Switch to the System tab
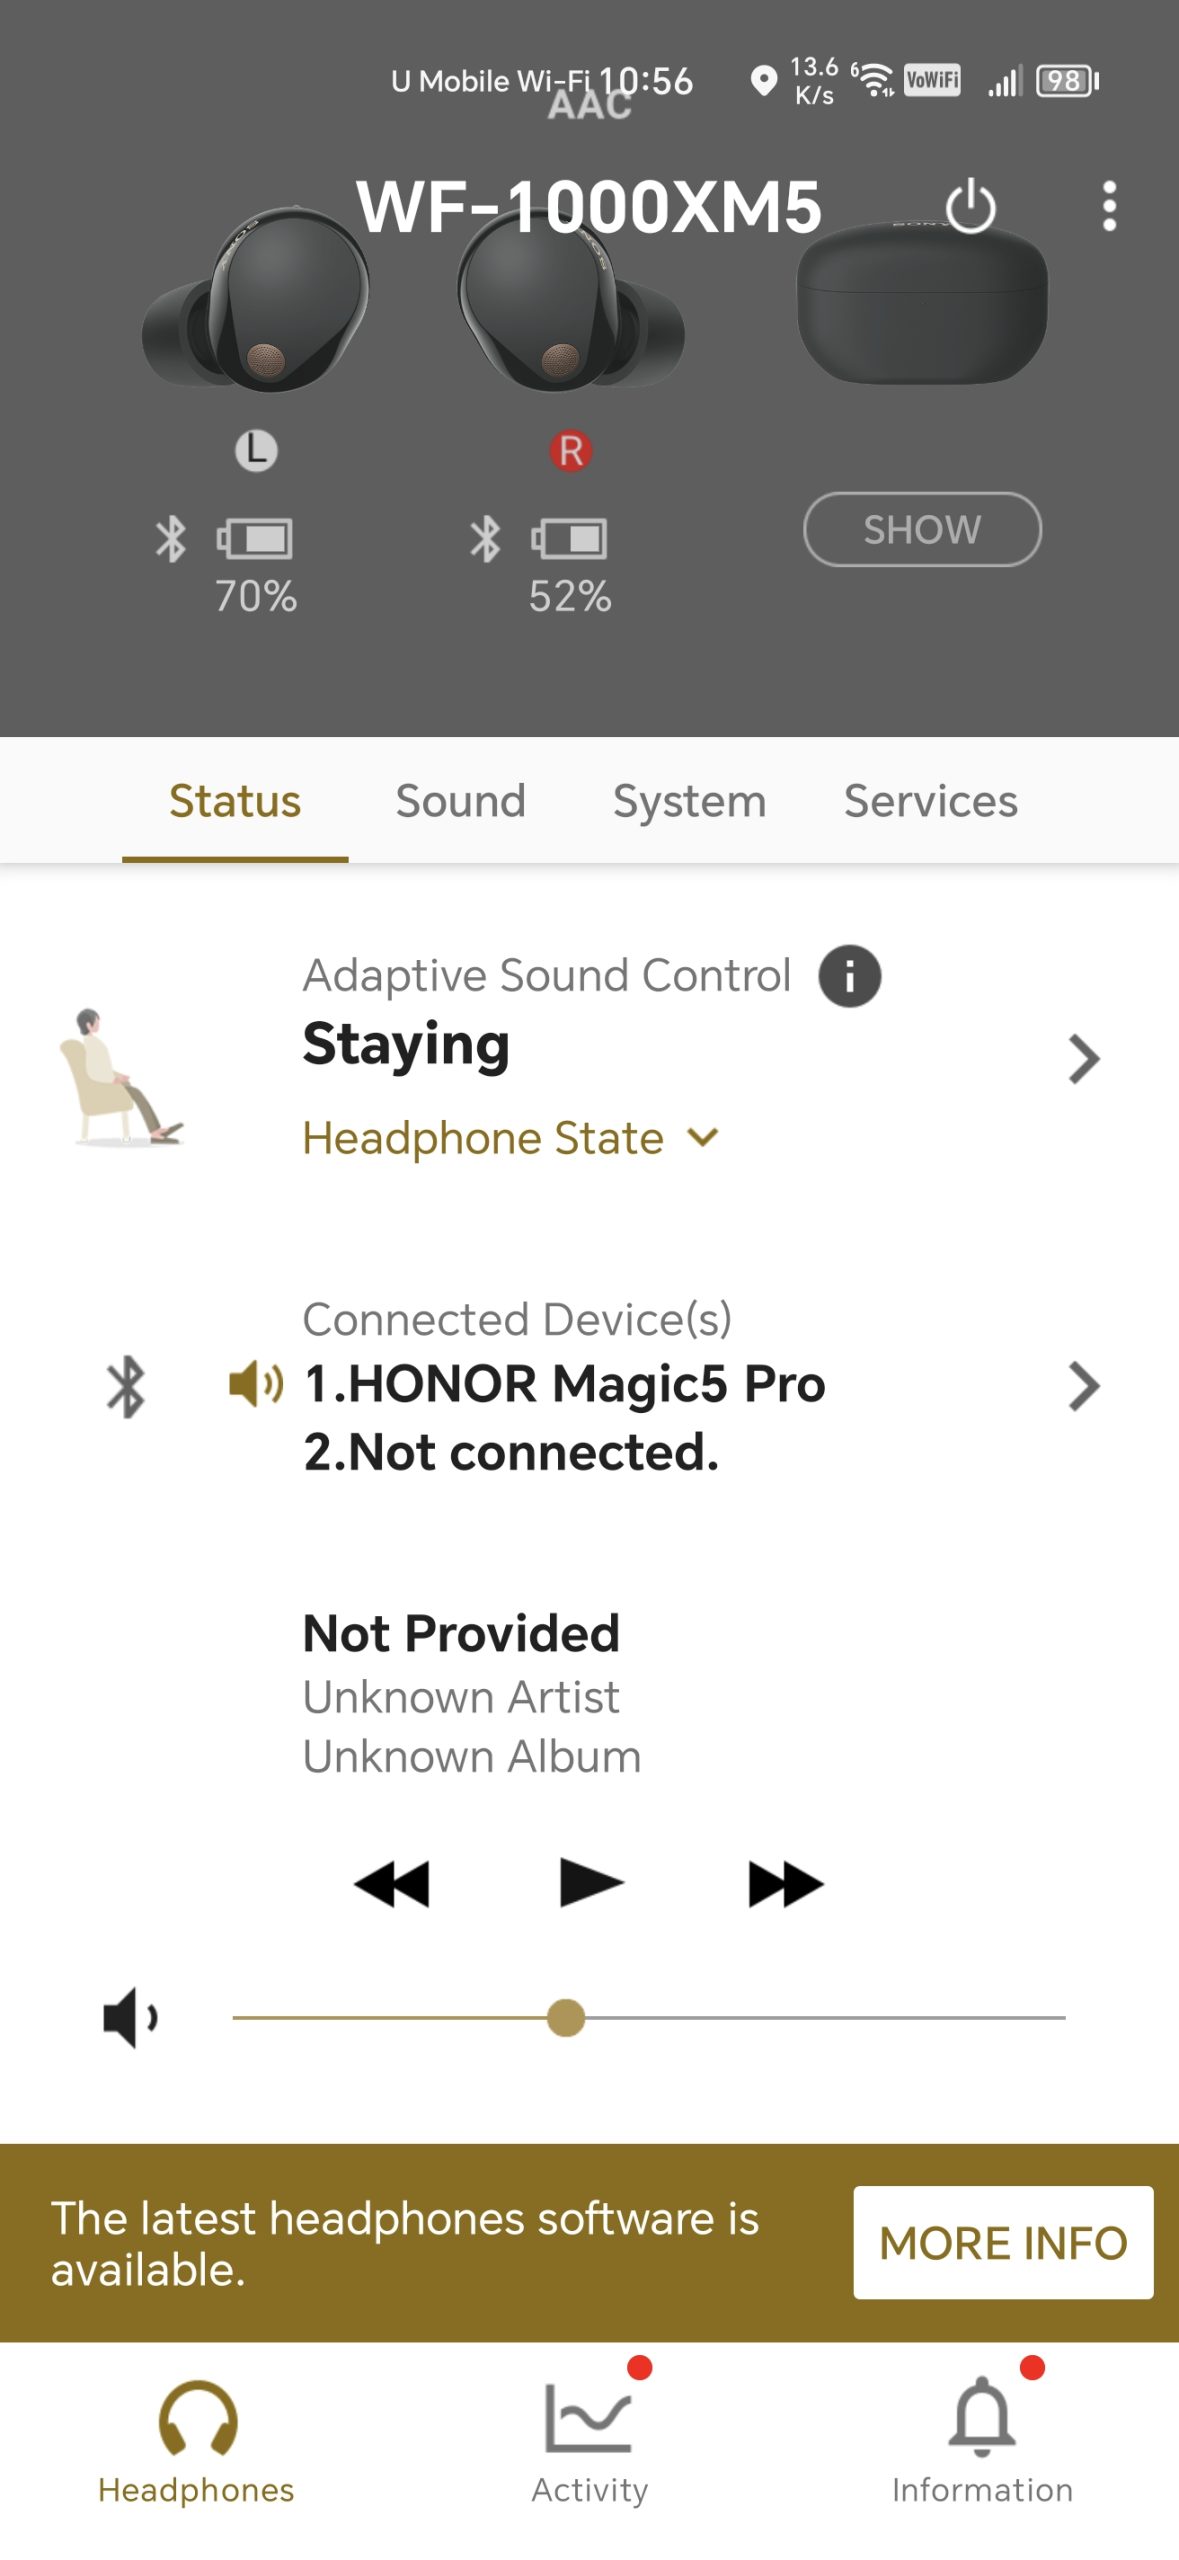 pos(689,801)
